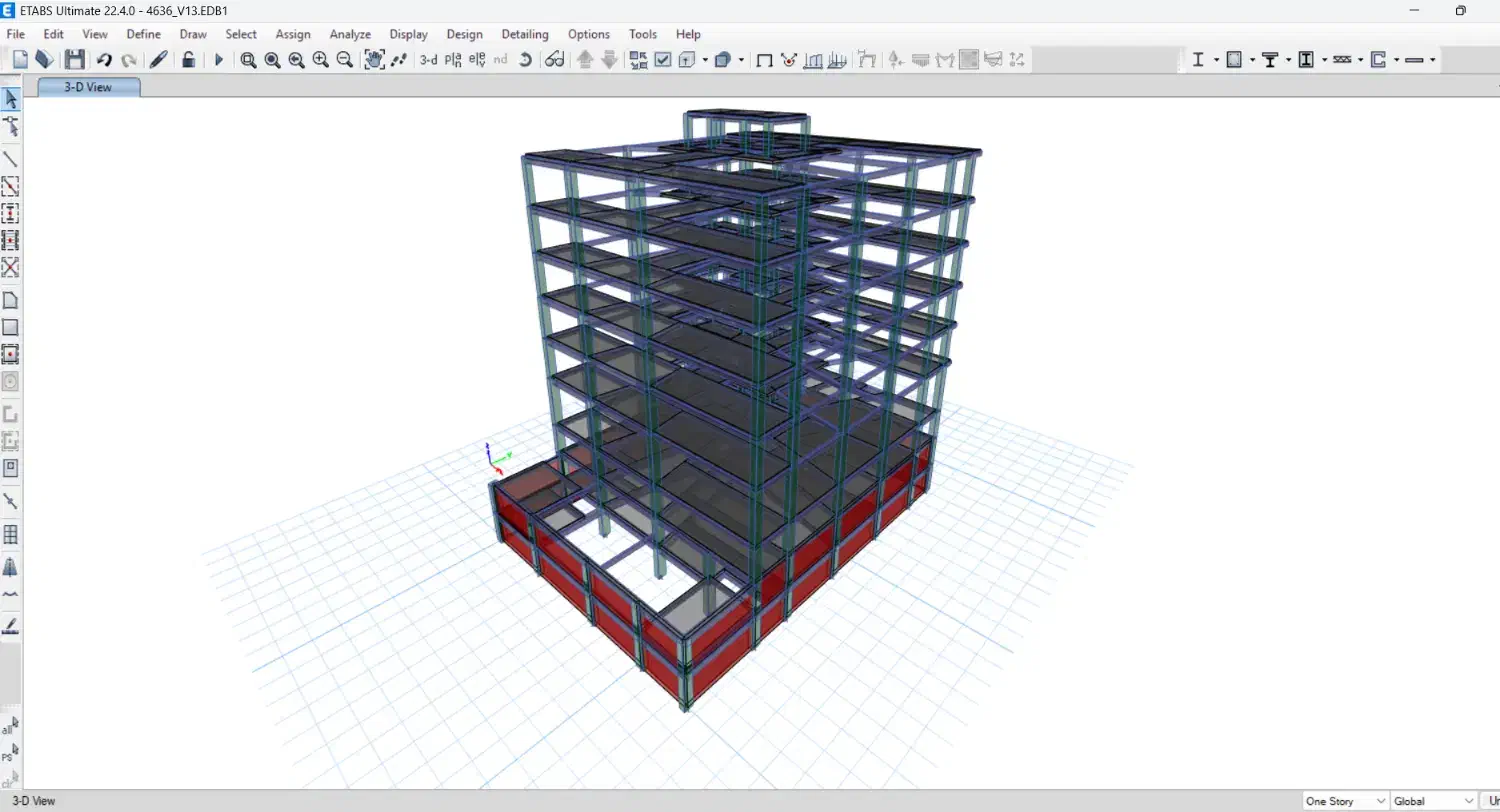
Task: Open the Global coordinate system dropdown
Action: [1434, 801]
